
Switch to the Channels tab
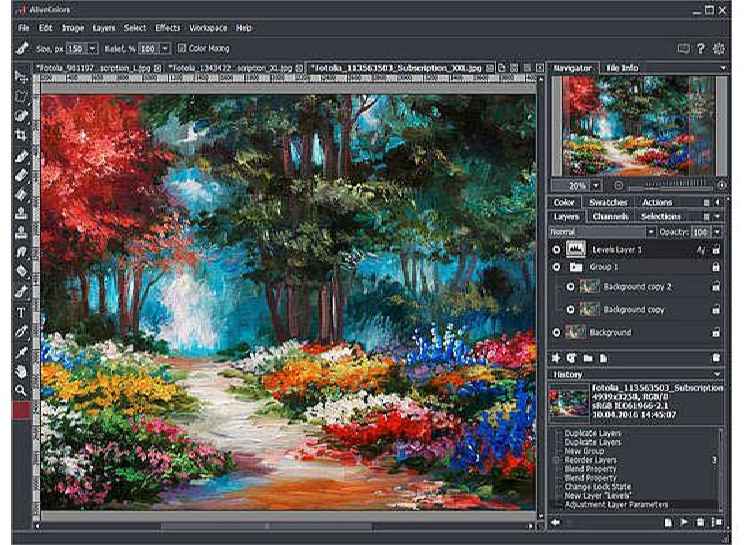click(x=609, y=216)
